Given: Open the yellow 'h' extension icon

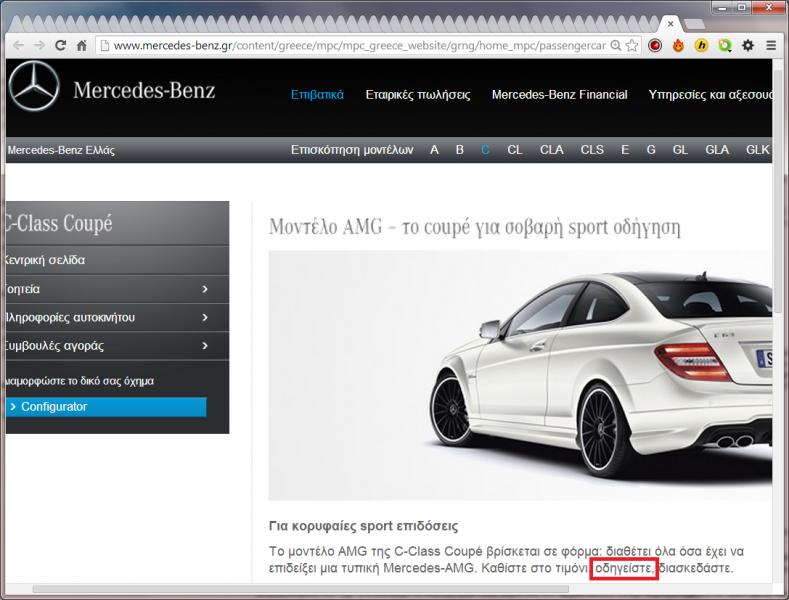Looking at the screenshot, I should [701, 45].
